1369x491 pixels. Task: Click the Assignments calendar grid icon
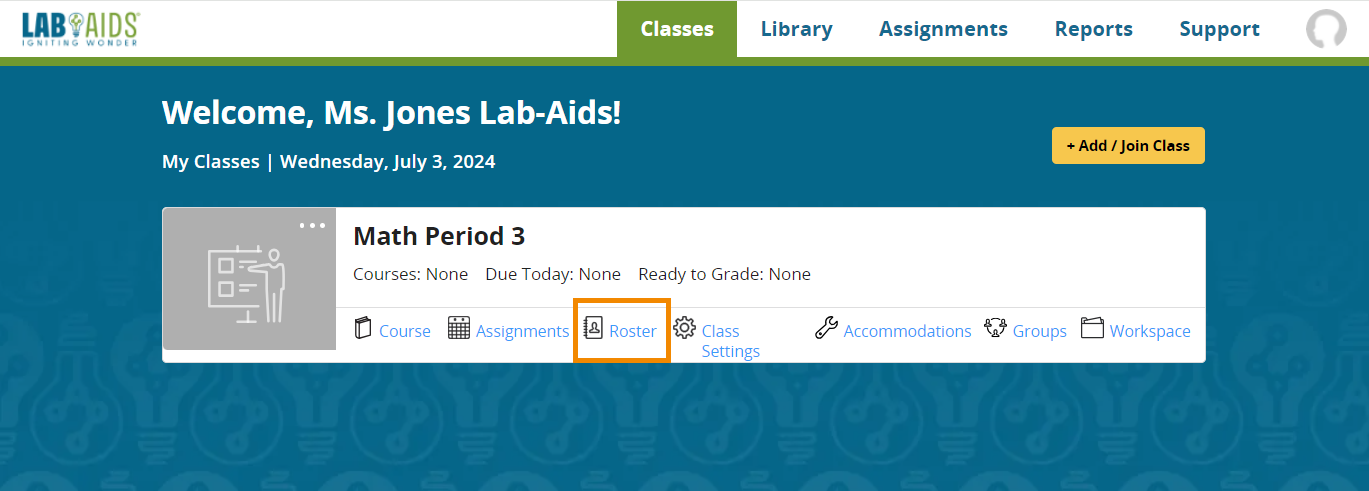[459, 328]
